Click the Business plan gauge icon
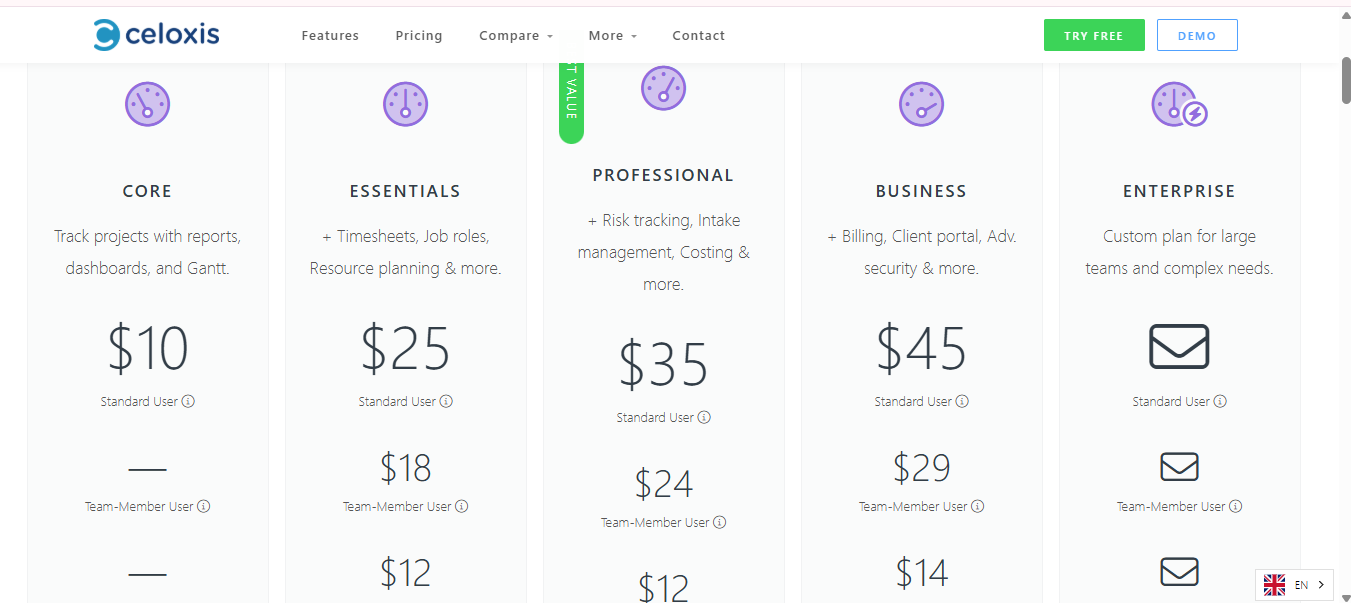Image resolution: width=1351 pixels, height=603 pixels. pyautogui.click(x=921, y=104)
